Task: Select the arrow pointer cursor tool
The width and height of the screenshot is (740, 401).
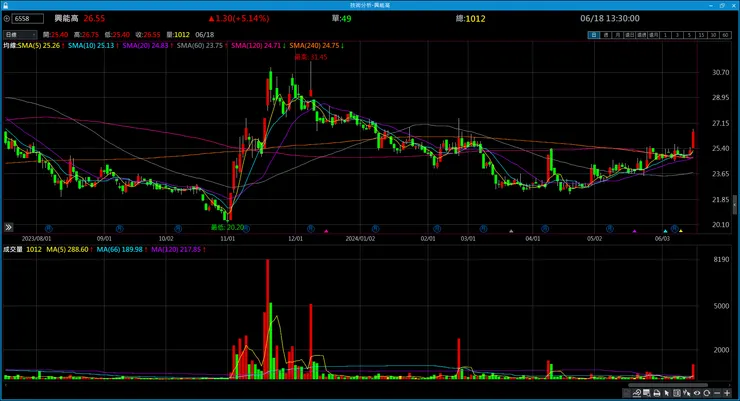Action: (x=666, y=393)
